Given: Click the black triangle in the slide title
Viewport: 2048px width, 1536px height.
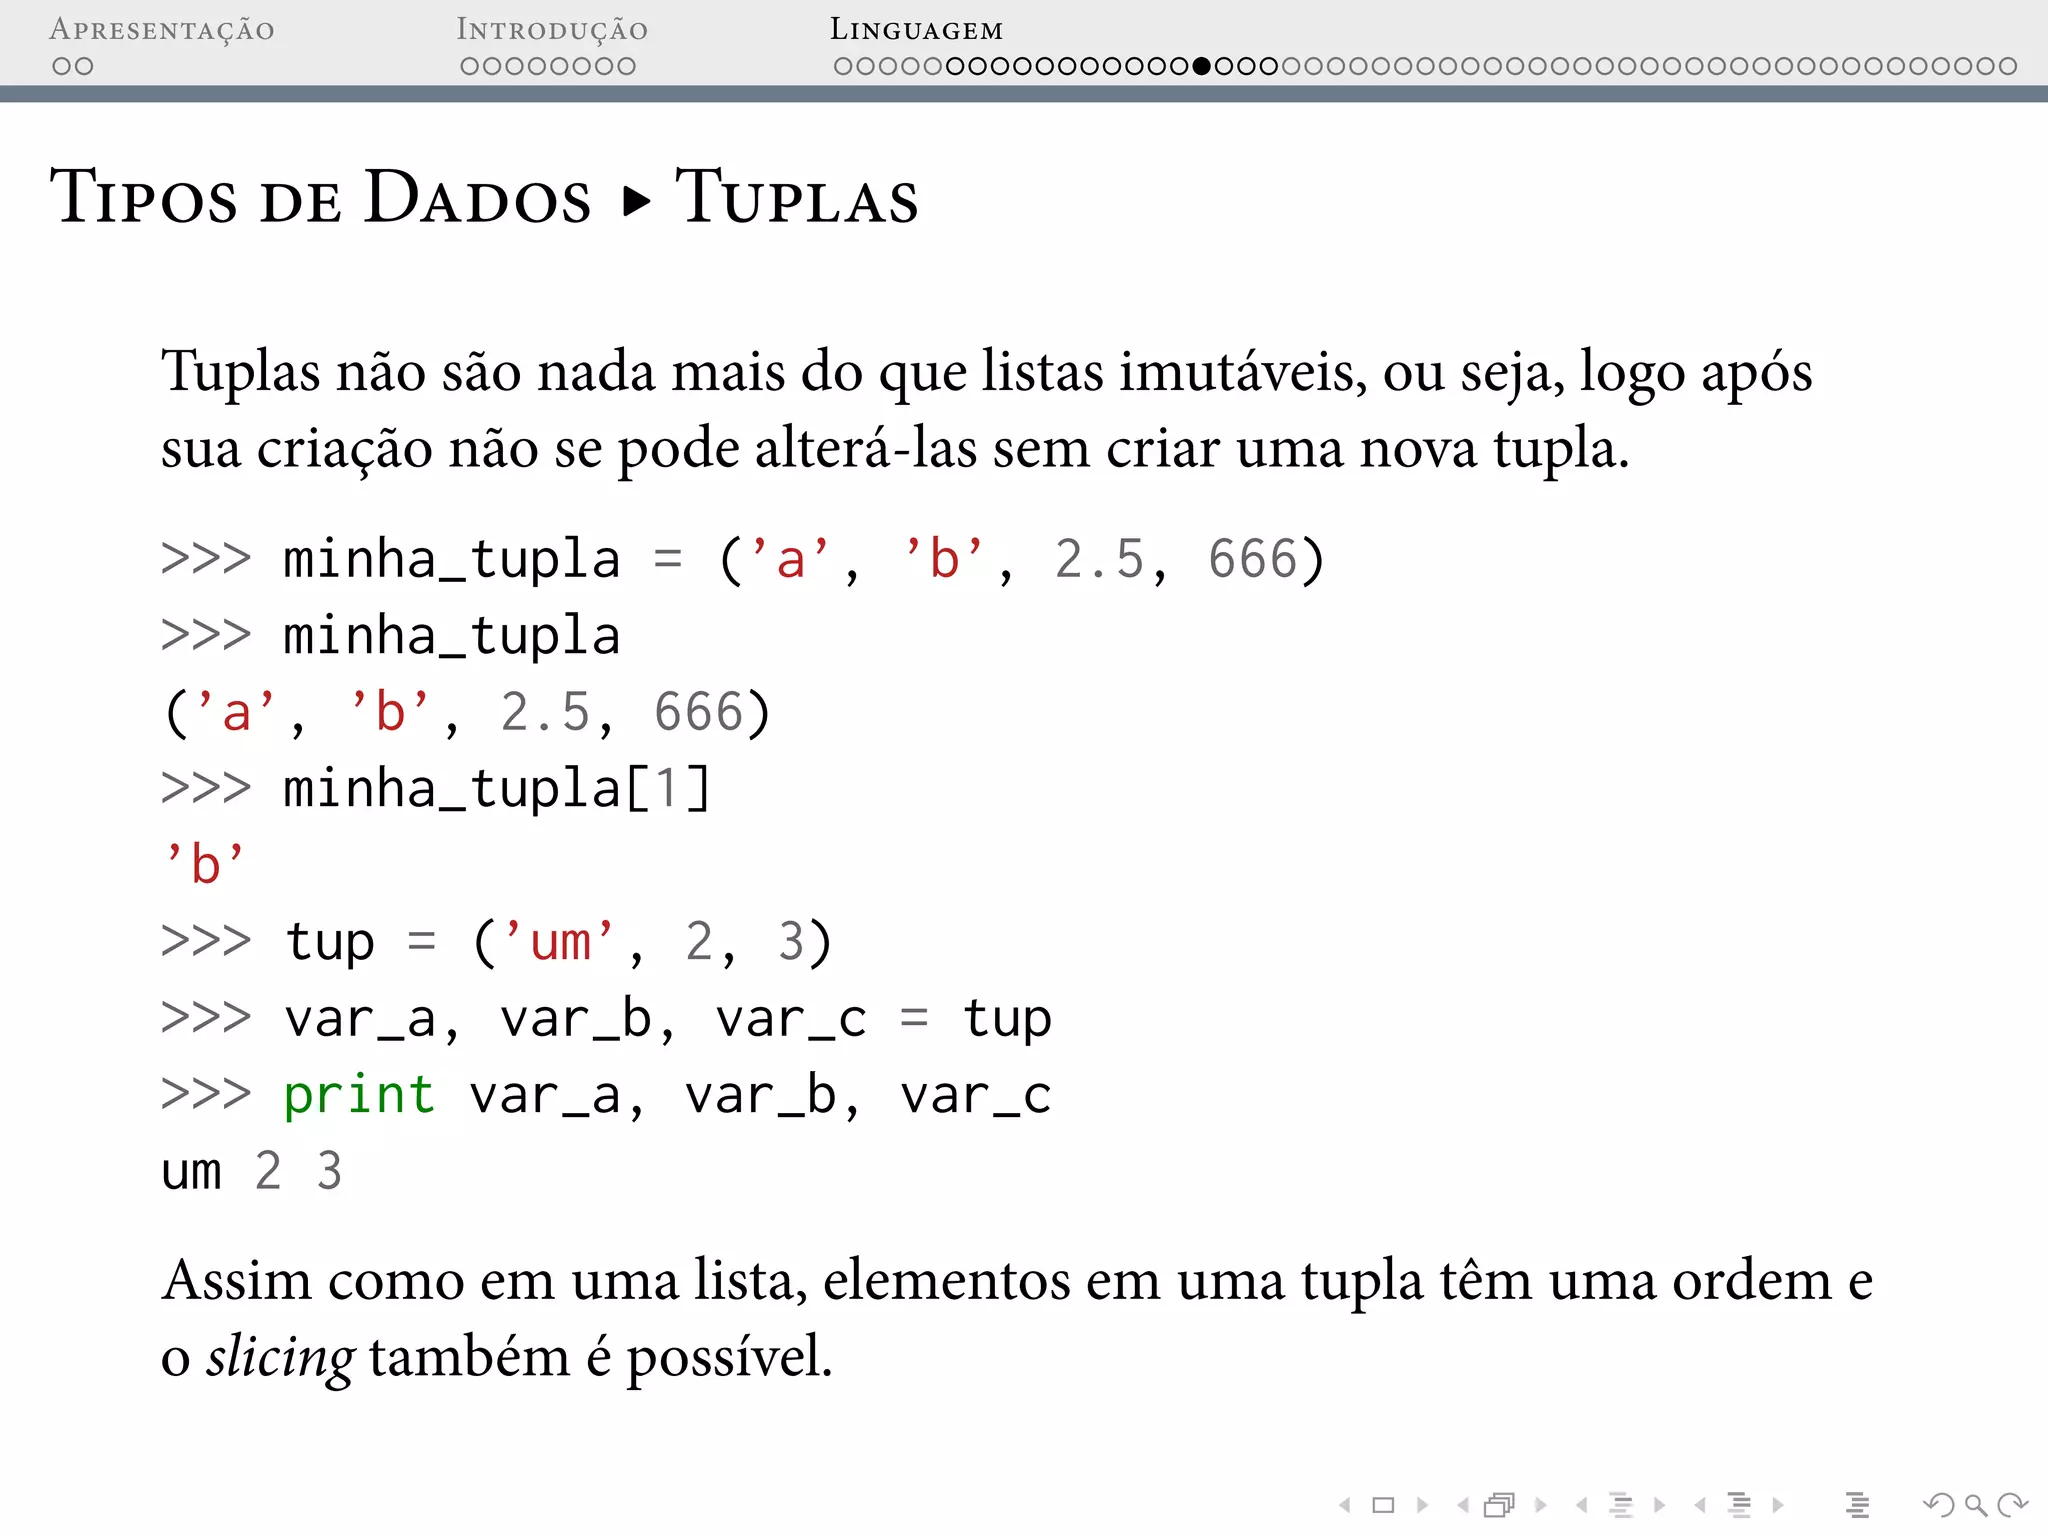Looking at the screenshot, I should pos(636,201).
